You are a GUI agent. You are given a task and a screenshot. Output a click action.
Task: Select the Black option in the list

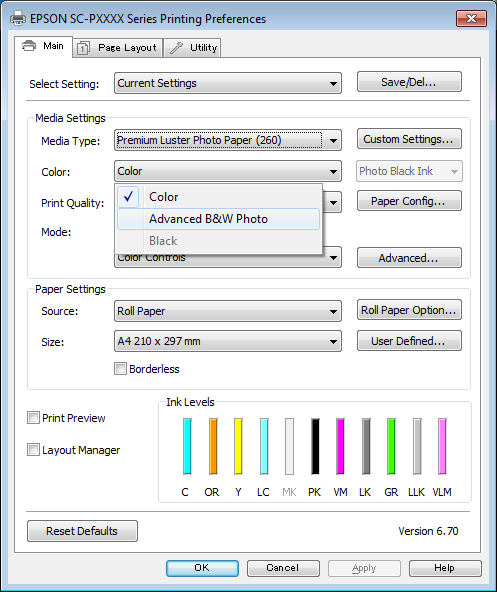tap(218, 241)
